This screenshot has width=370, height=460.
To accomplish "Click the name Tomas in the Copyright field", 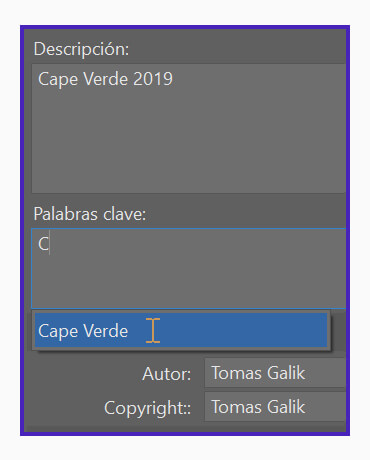I will 237,407.
